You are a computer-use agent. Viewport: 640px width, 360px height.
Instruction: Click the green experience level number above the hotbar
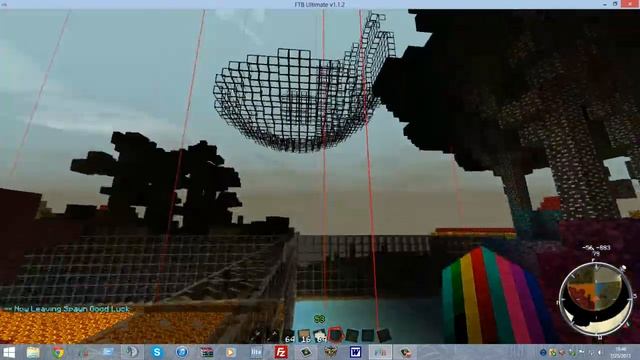pyautogui.click(x=320, y=319)
